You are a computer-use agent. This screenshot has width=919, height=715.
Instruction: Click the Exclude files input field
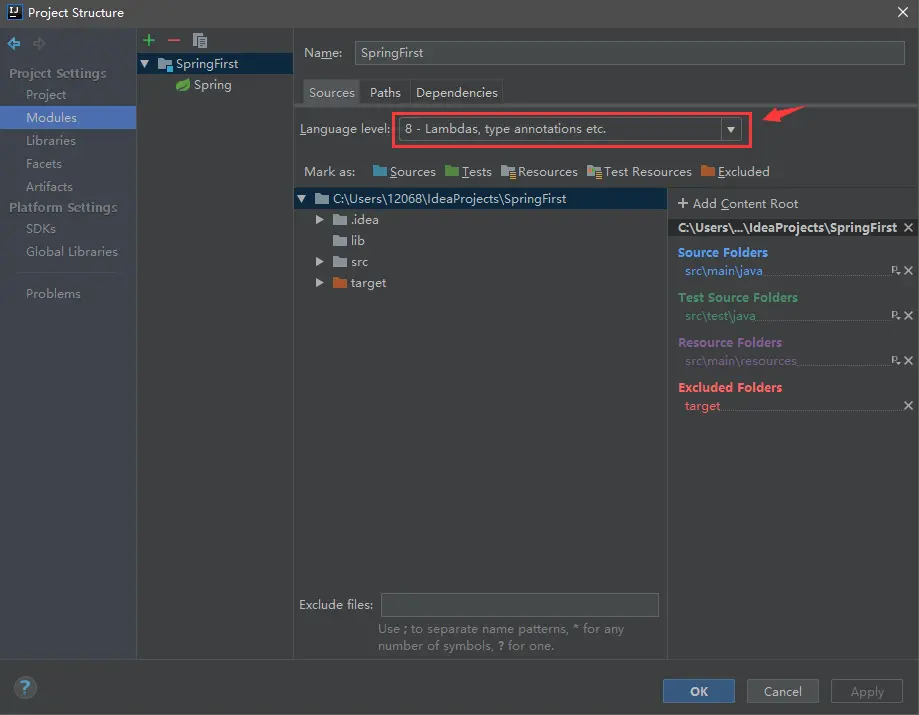point(520,605)
